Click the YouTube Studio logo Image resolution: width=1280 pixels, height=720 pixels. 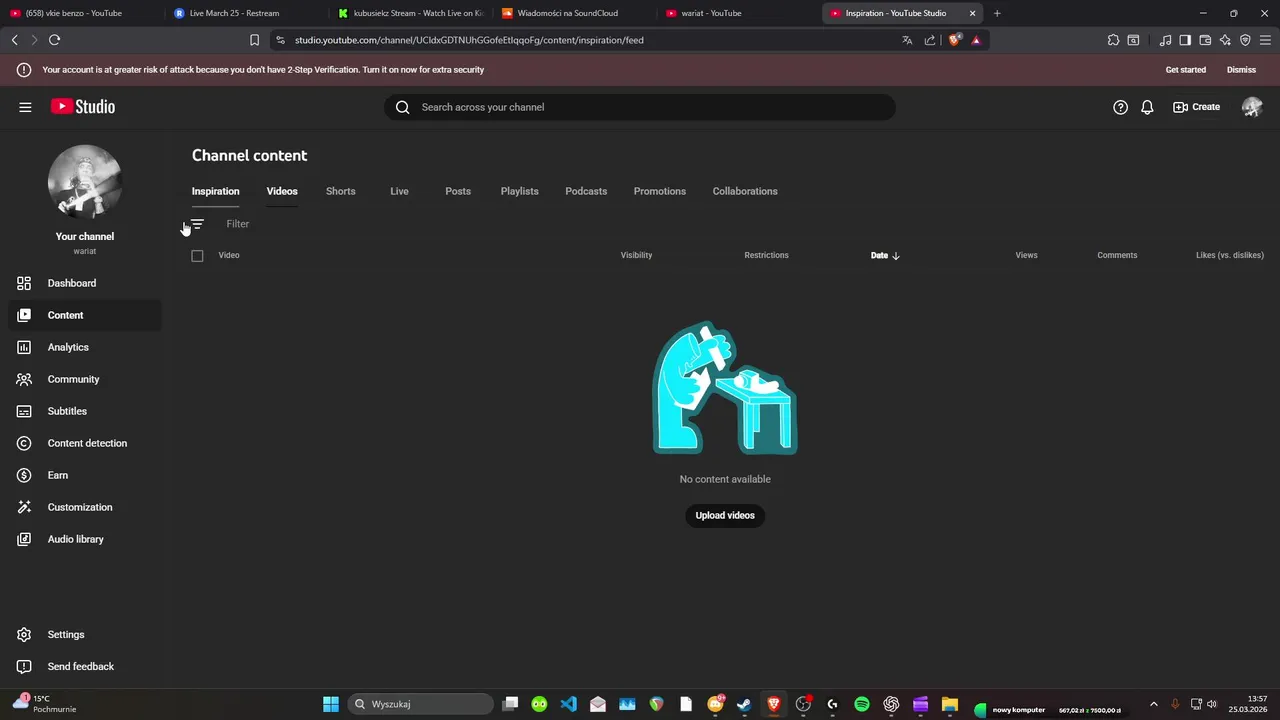[83, 107]
